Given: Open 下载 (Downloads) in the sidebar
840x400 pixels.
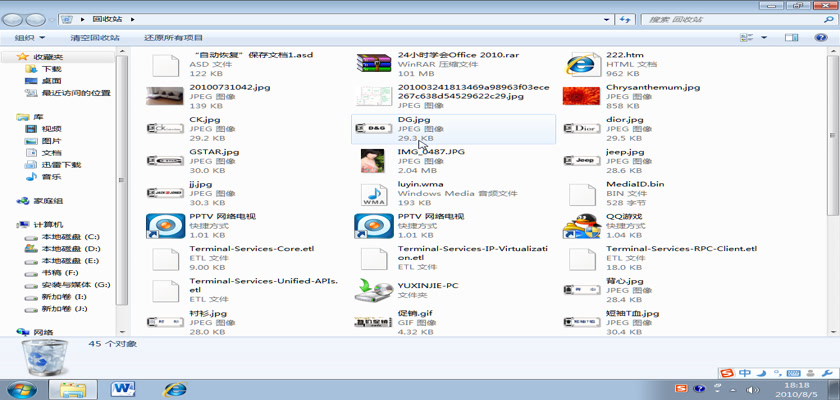Looking at the screenshot, I should [x=51, y=69].
